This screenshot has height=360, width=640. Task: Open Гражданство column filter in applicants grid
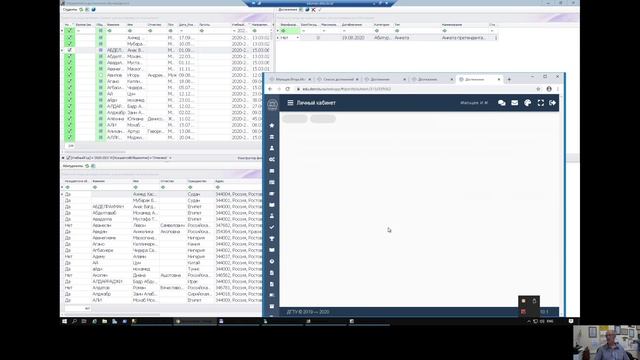tap(190, 187)
